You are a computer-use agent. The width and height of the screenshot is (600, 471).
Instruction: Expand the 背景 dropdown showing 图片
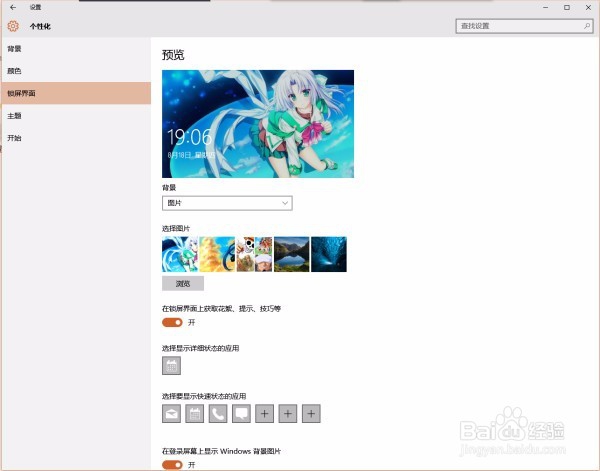[x=227, y=203]
